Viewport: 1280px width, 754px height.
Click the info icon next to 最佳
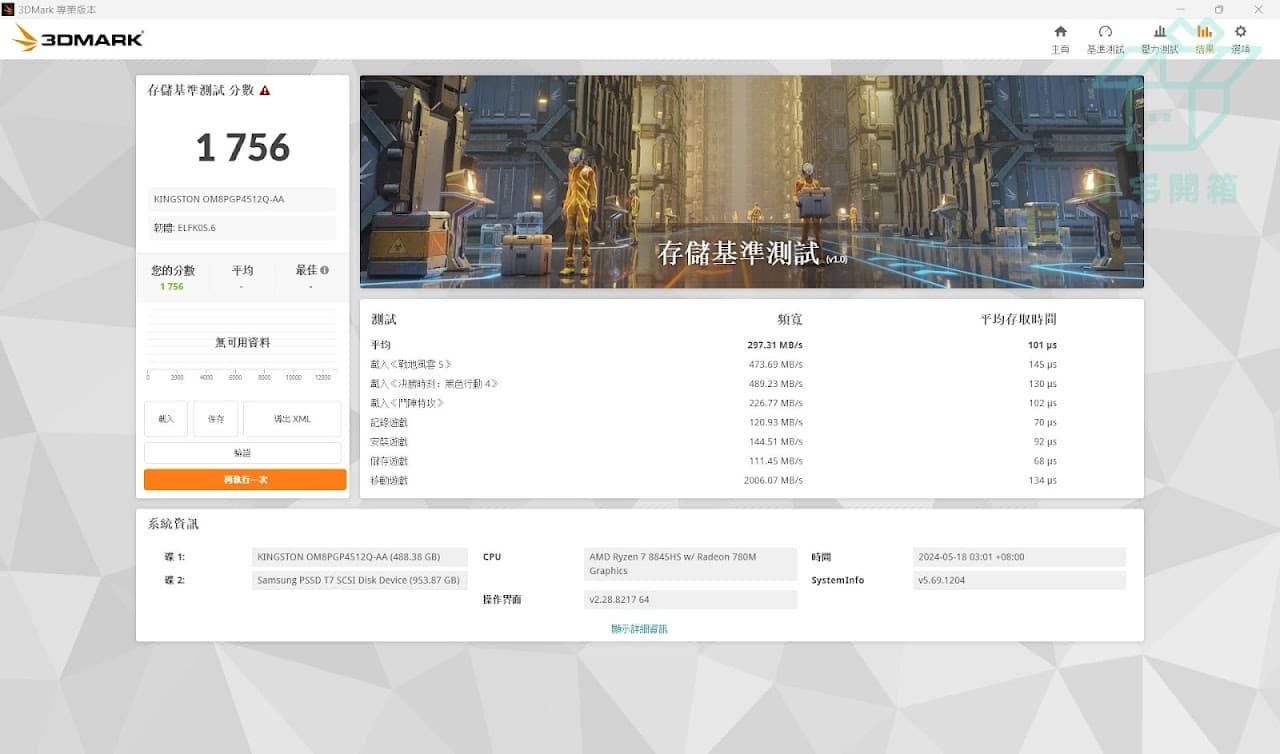[x=324, y=270]
